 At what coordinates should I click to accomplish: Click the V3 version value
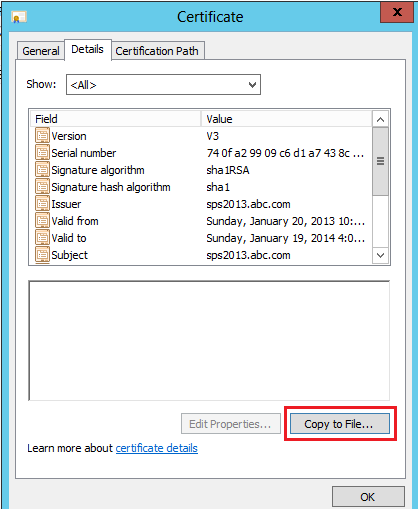point(213,136)
